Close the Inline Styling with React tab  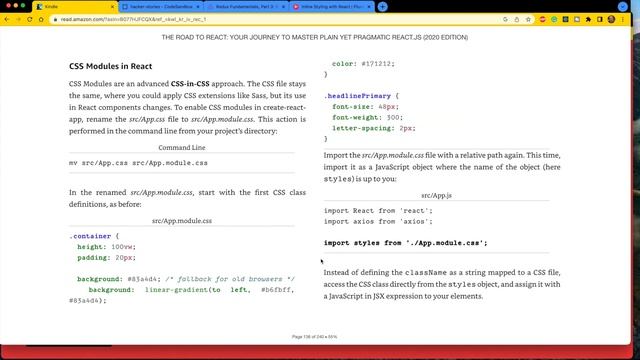point(369,7)
